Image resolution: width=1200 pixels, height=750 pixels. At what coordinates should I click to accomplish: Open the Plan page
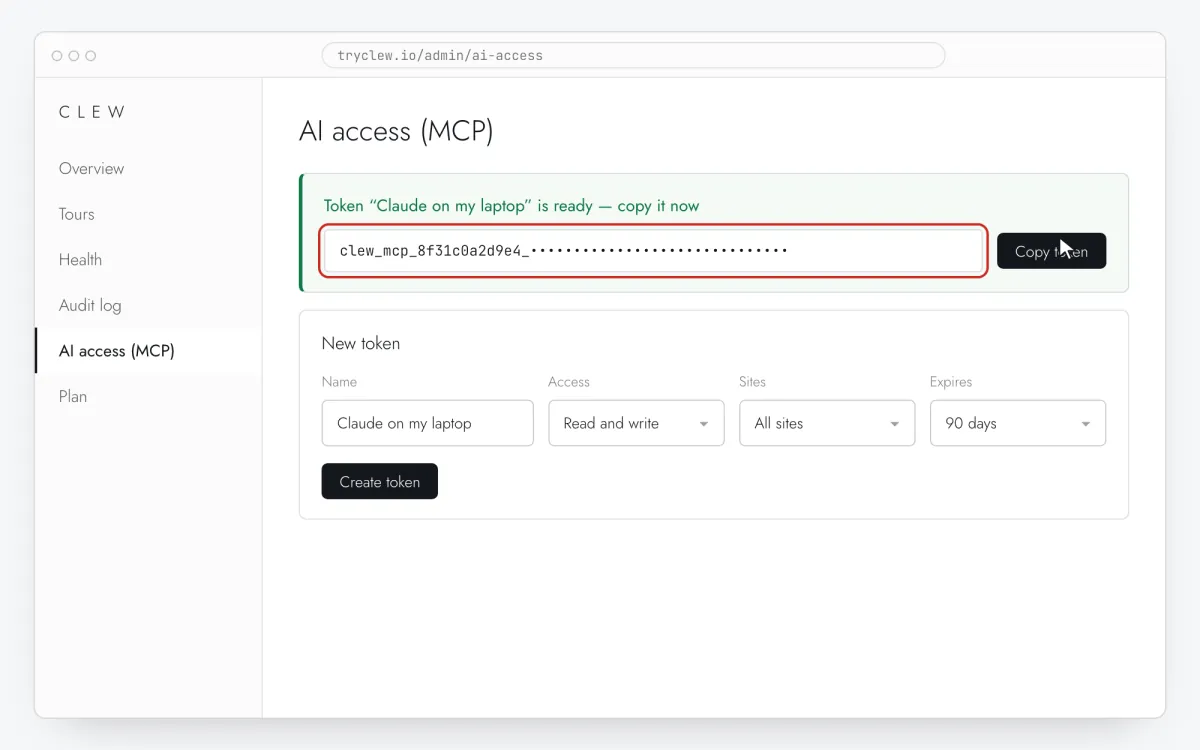point(148,396)
